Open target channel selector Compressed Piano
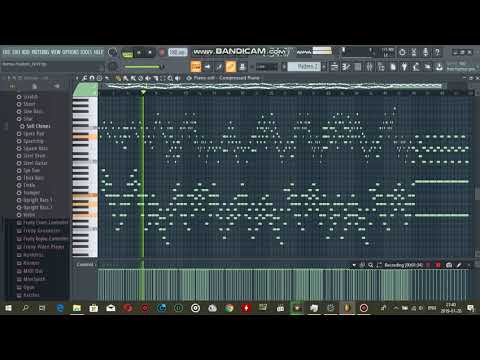The height and width of the screenshot is (360, 480). point(227,78)
